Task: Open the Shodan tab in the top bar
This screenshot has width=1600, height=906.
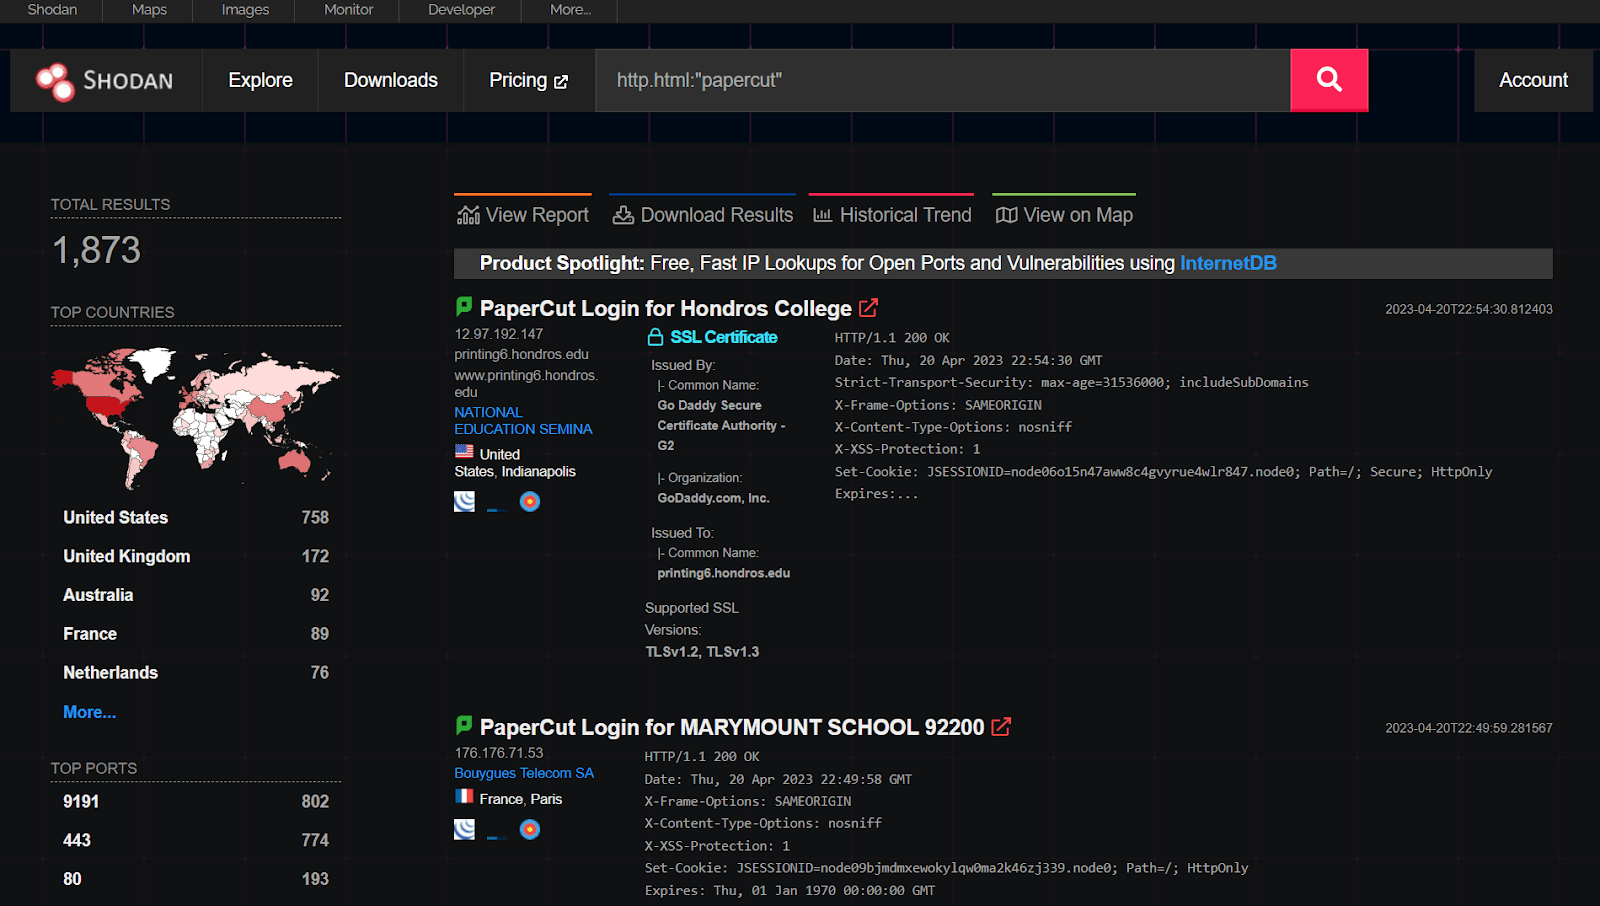Action: point(52,10)
